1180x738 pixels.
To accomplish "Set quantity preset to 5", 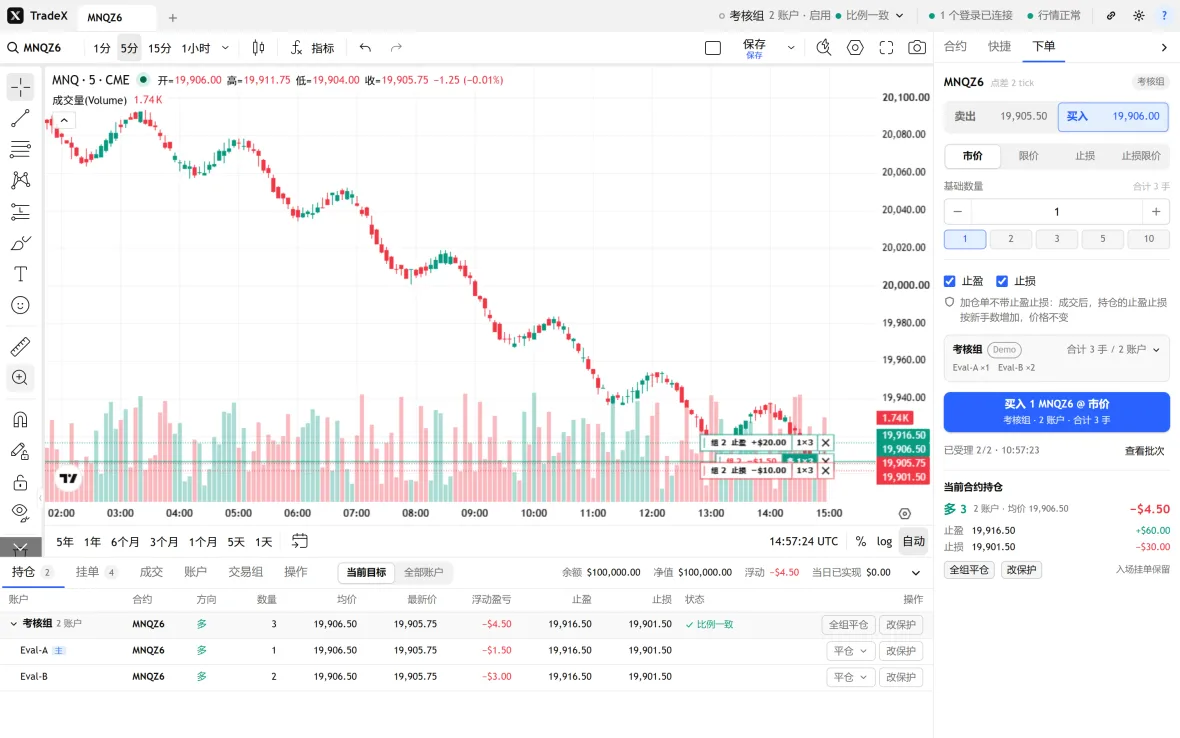I will (x=1102, y=239).
